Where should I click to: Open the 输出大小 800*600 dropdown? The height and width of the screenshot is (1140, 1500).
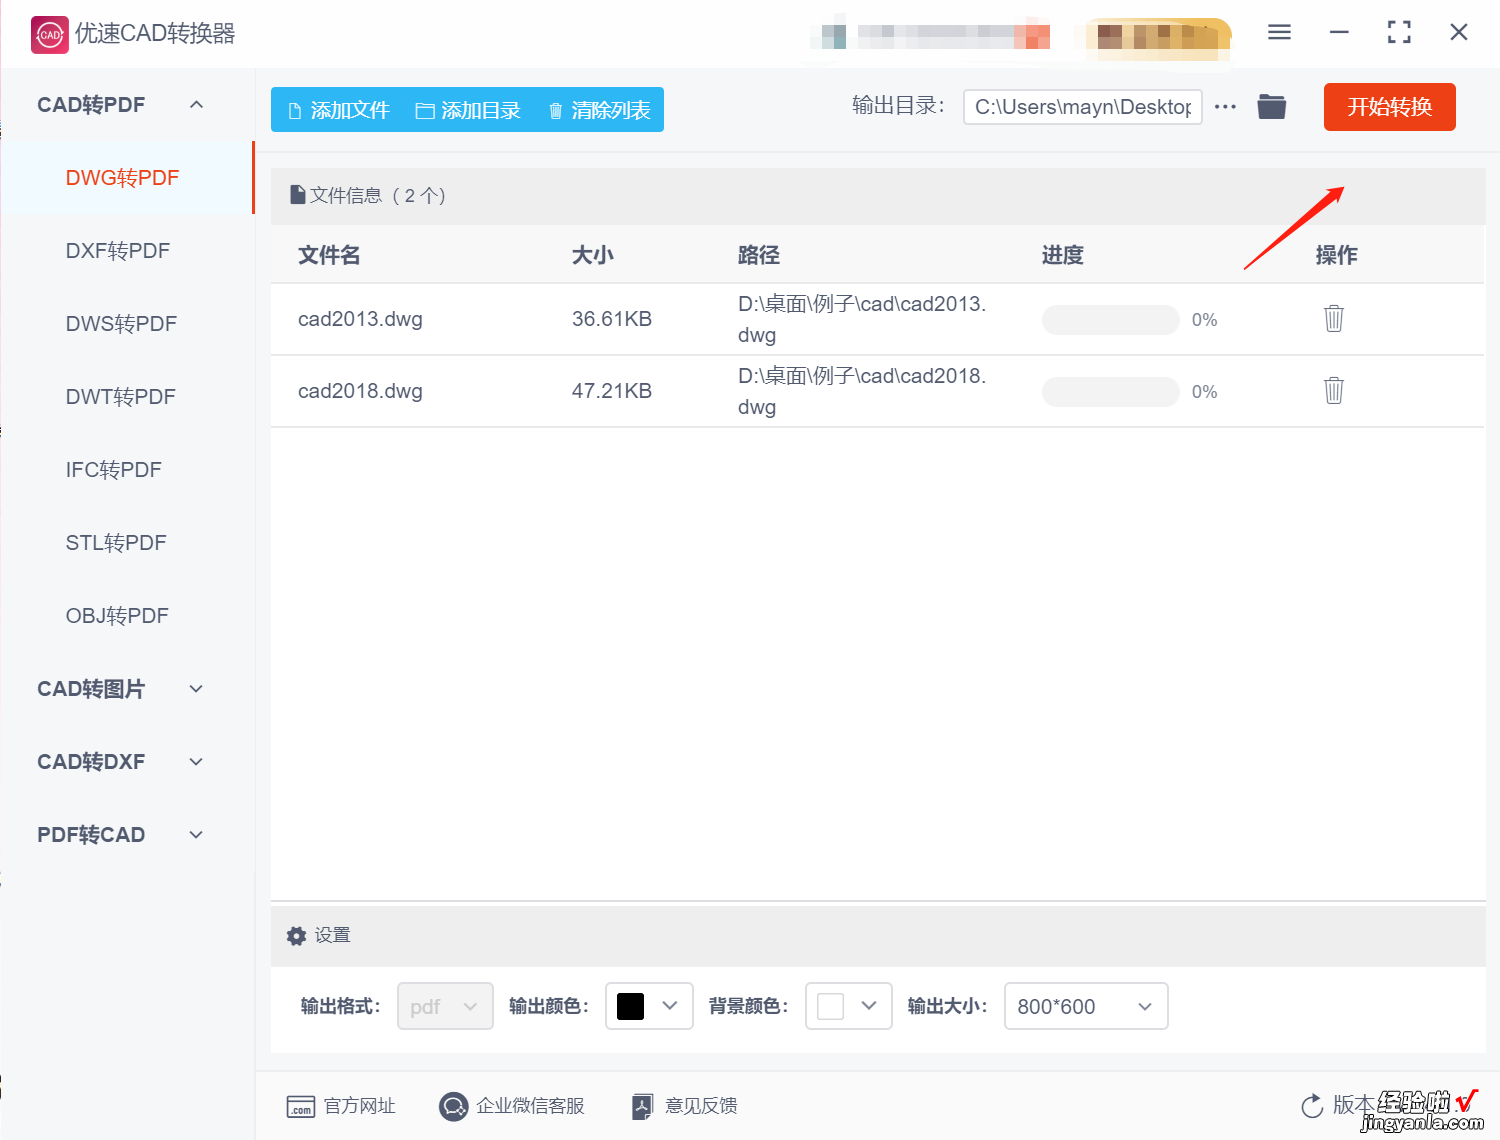pyautogui.click(x=1086, y=1006)
